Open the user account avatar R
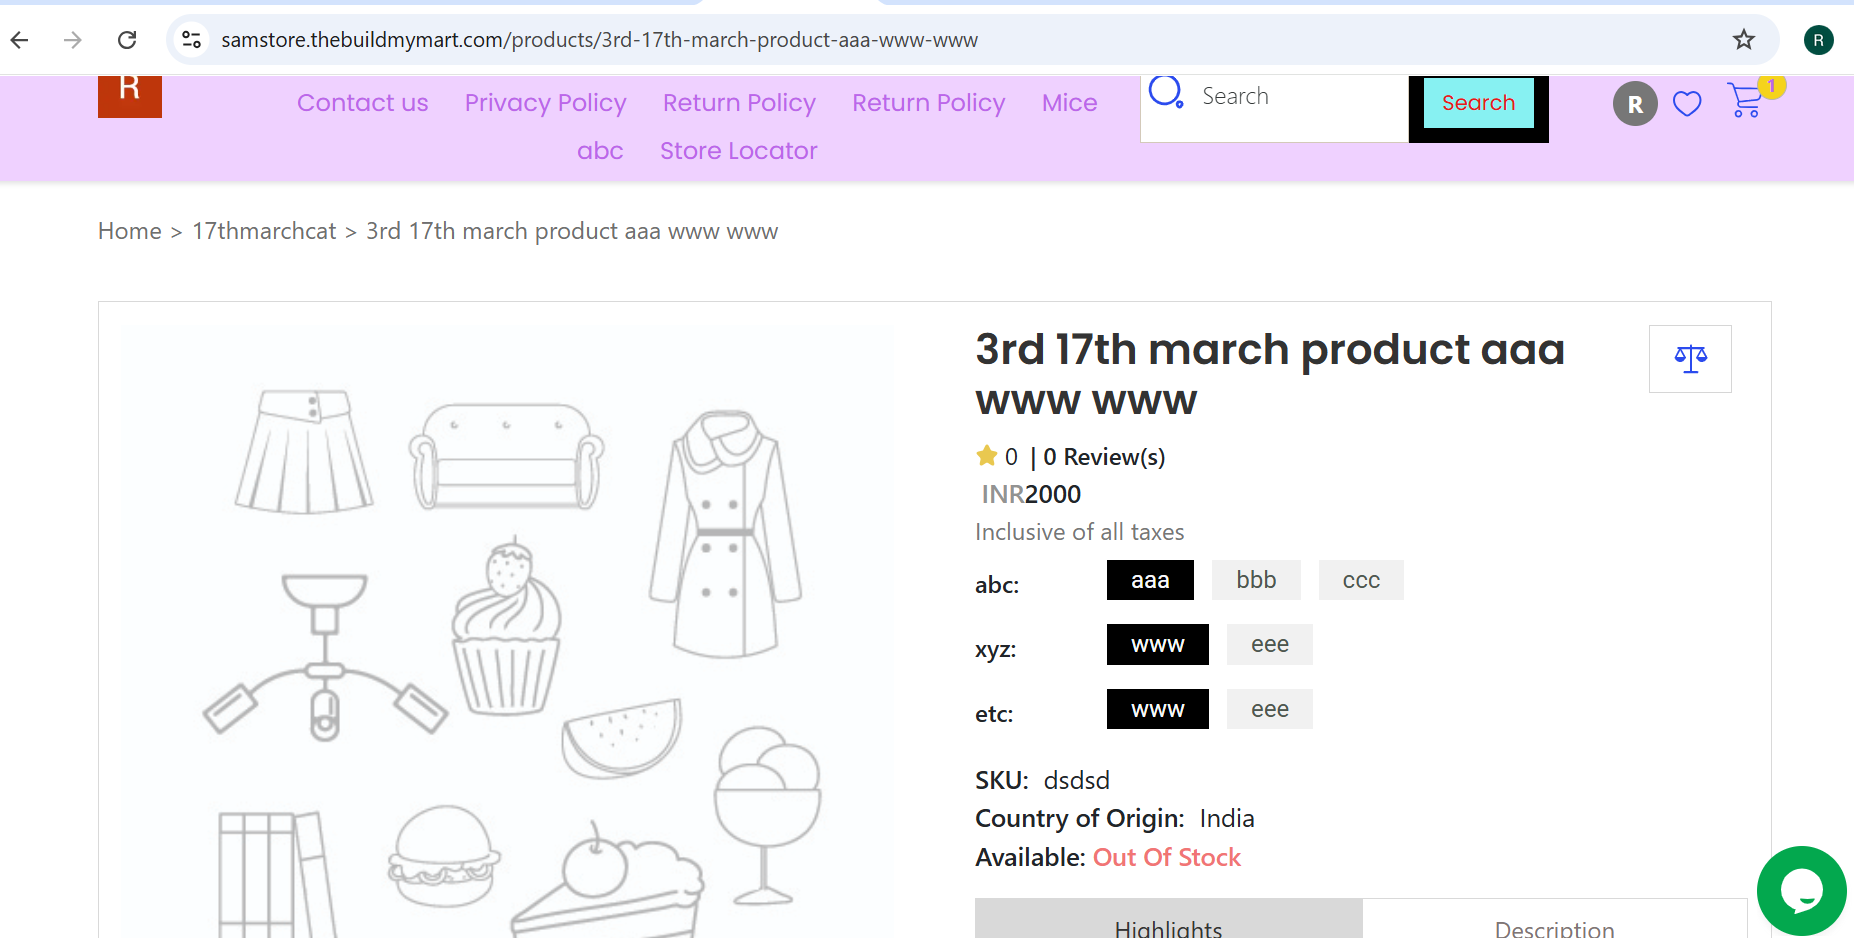 pyautogui.click(x=1635, y=104)
